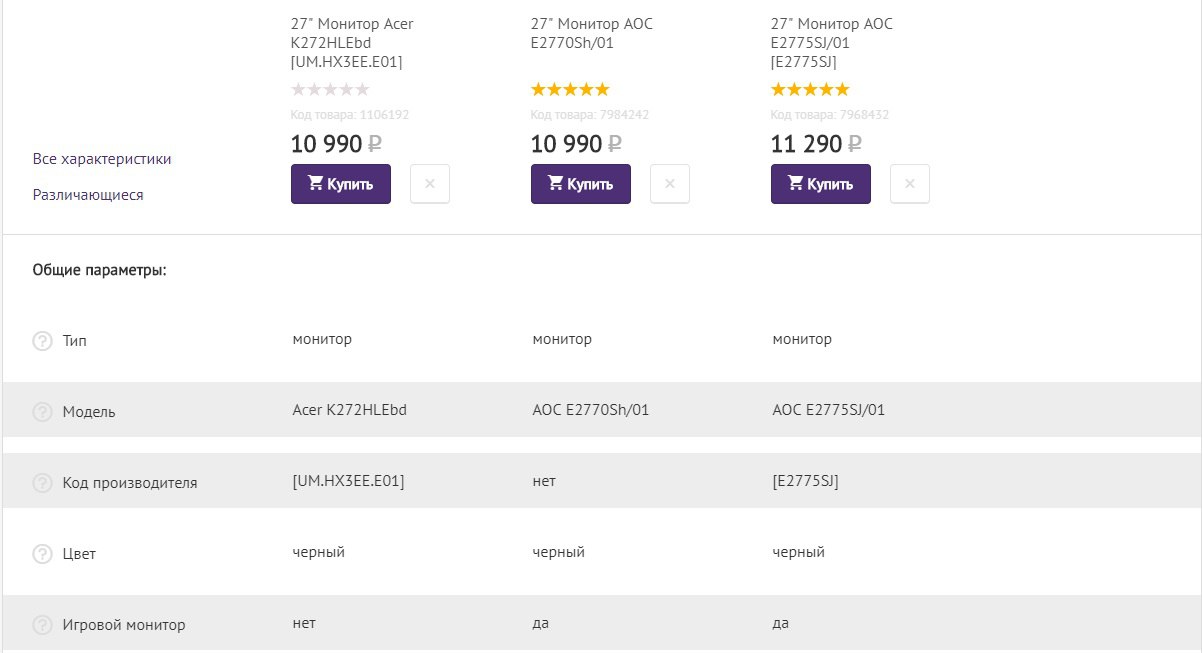This screenshot has height=653, width=1202.
Task: Open the Acer K272HLEbd product title link
Action: click(352, 43)
